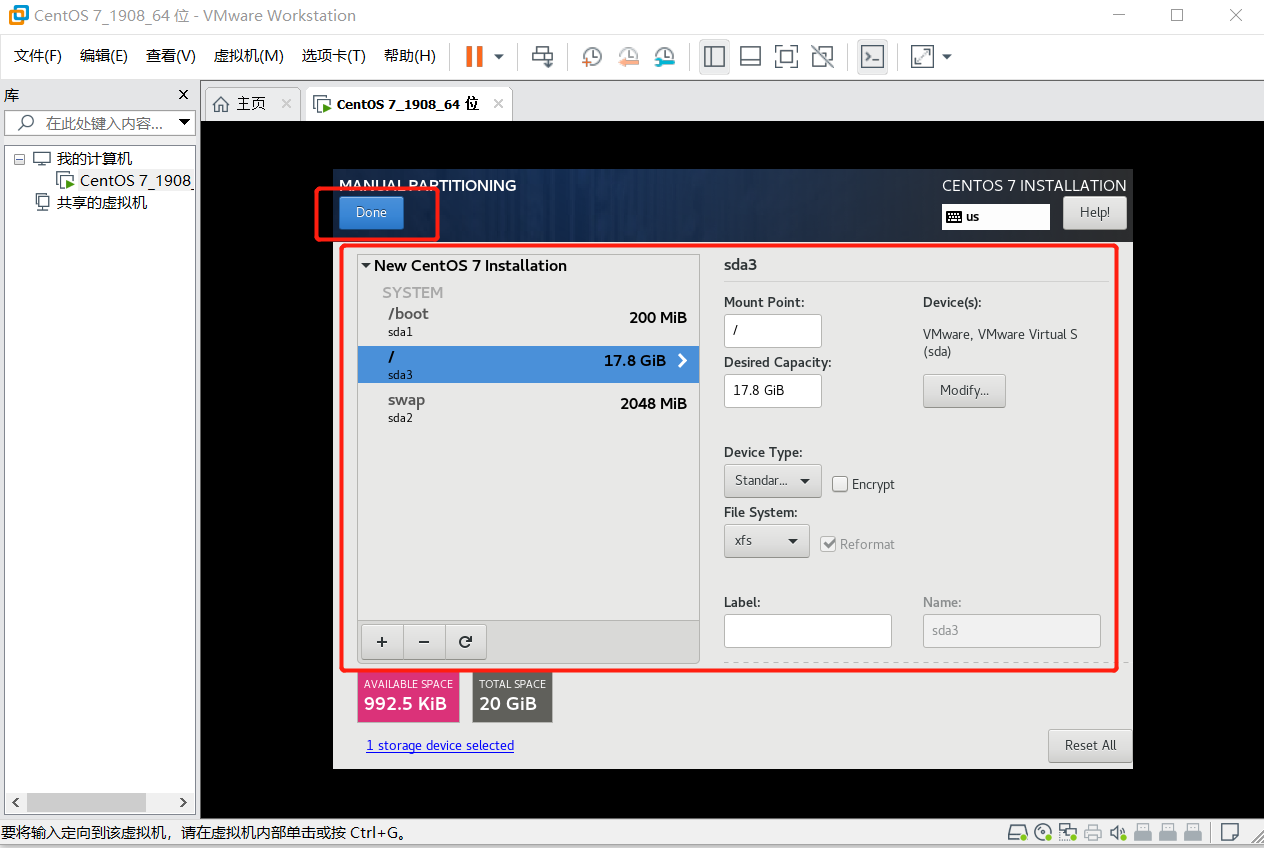Open the library search filter dropdown arrow
This screenshot has width=1264, height=848.
click(184, 123)
